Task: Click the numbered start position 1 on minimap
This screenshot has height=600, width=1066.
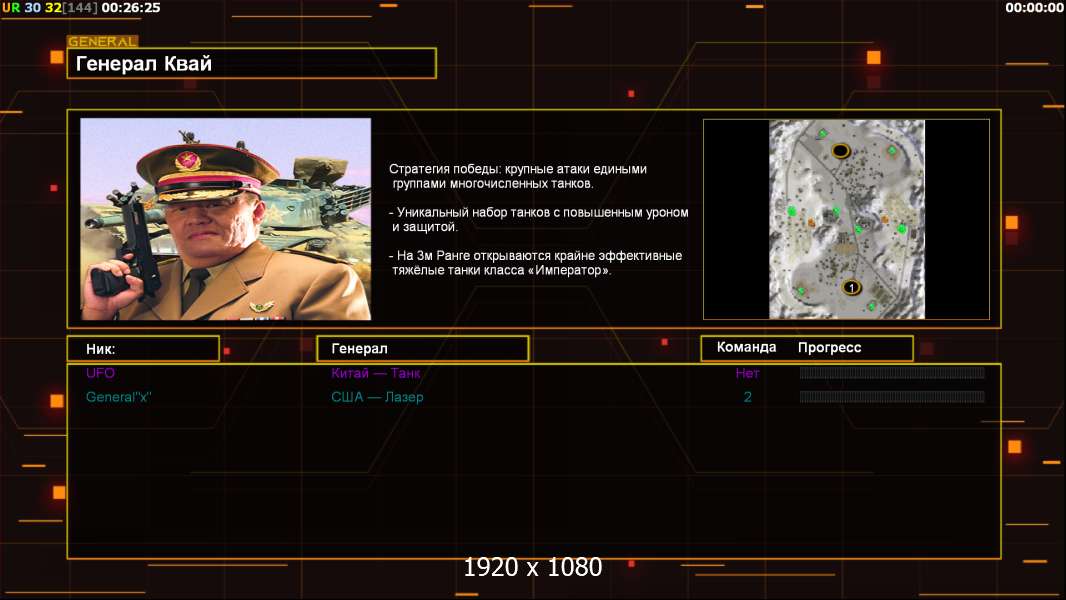Action: 850,288
